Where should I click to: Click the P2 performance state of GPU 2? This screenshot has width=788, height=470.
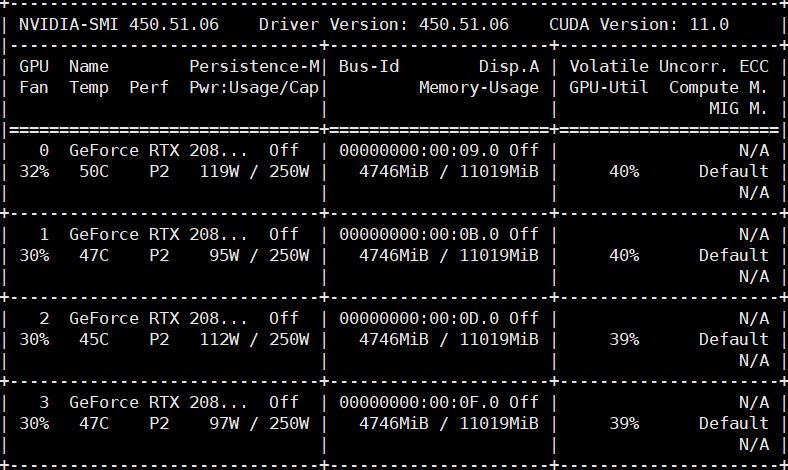coord(159,339)
